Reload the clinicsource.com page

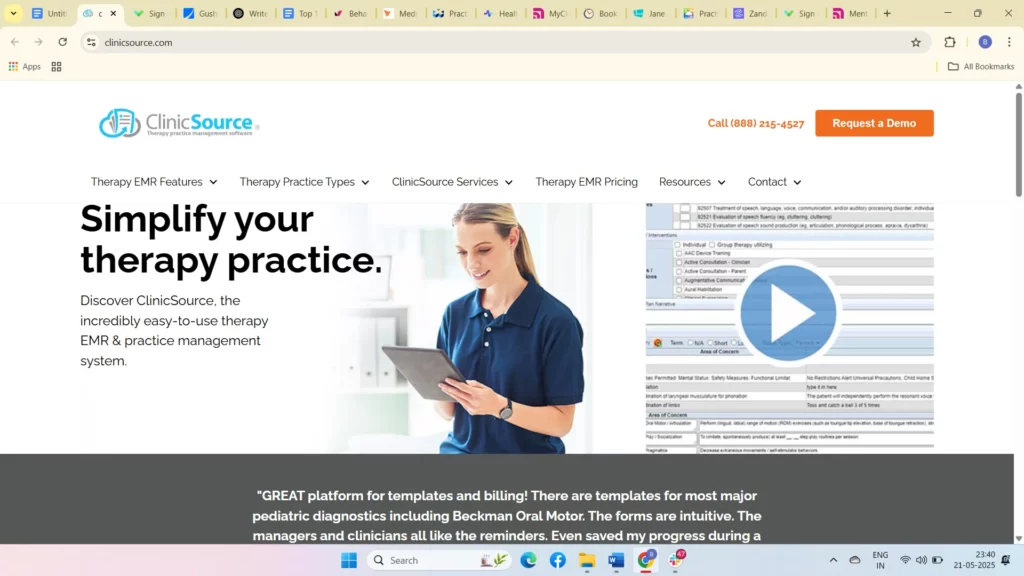[62, 42]
